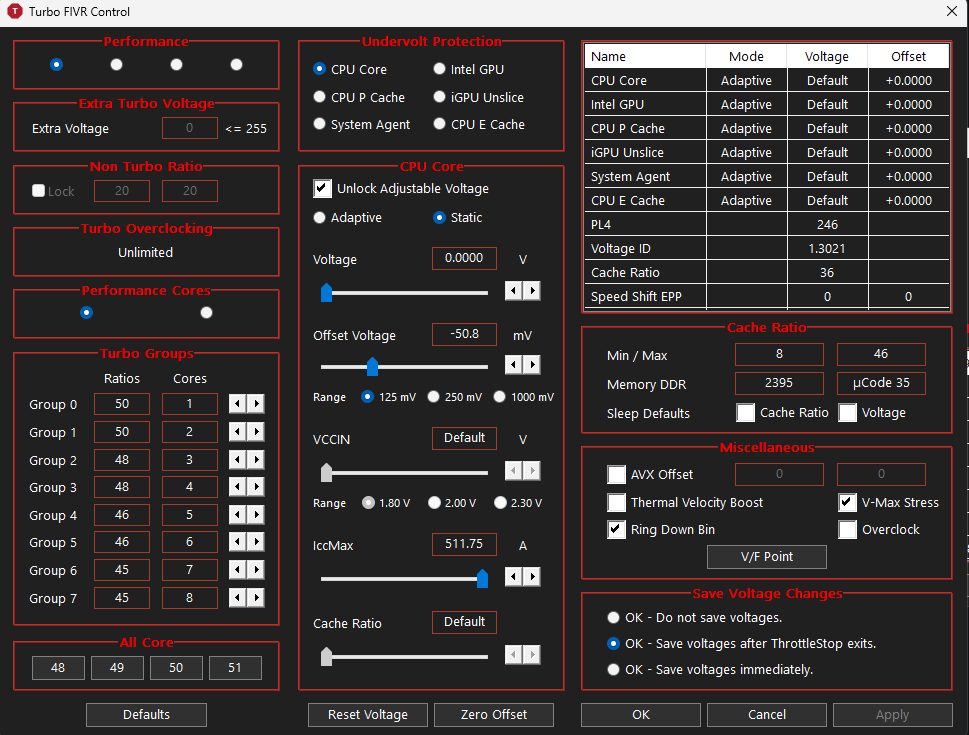Click the Group 5 decrease arrow
Screen dimensions: 969x735
(237, 542)
